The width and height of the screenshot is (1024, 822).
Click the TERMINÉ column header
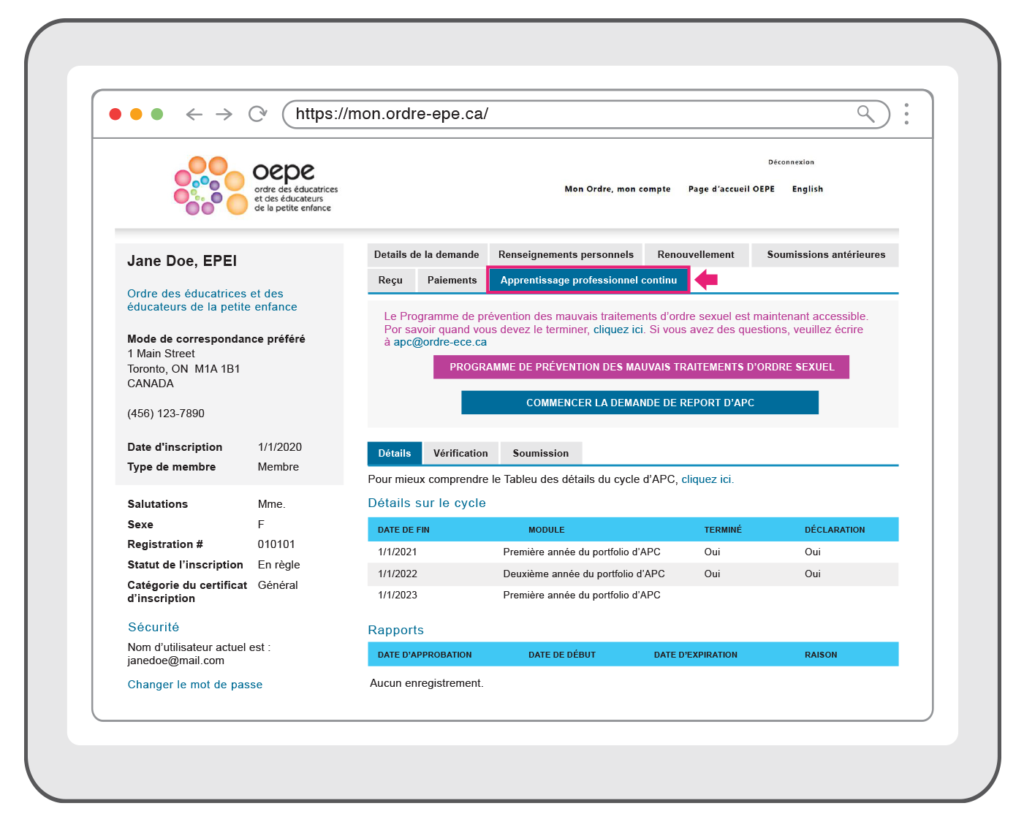[x=723, y=530]
